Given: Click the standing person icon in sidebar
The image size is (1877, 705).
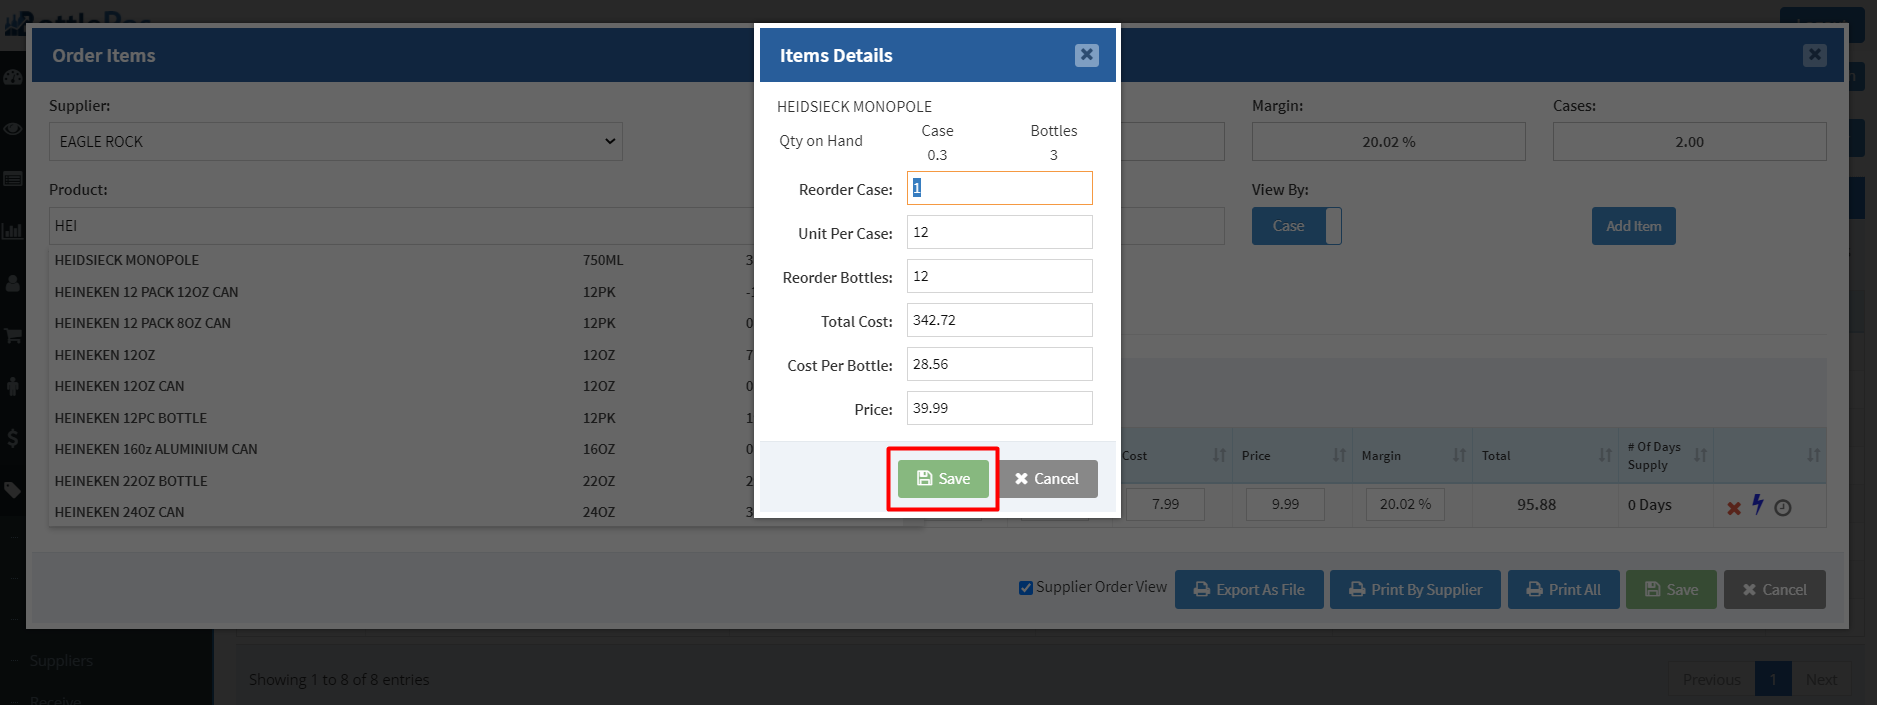Looking at the screenshot, I should [12, 386].
